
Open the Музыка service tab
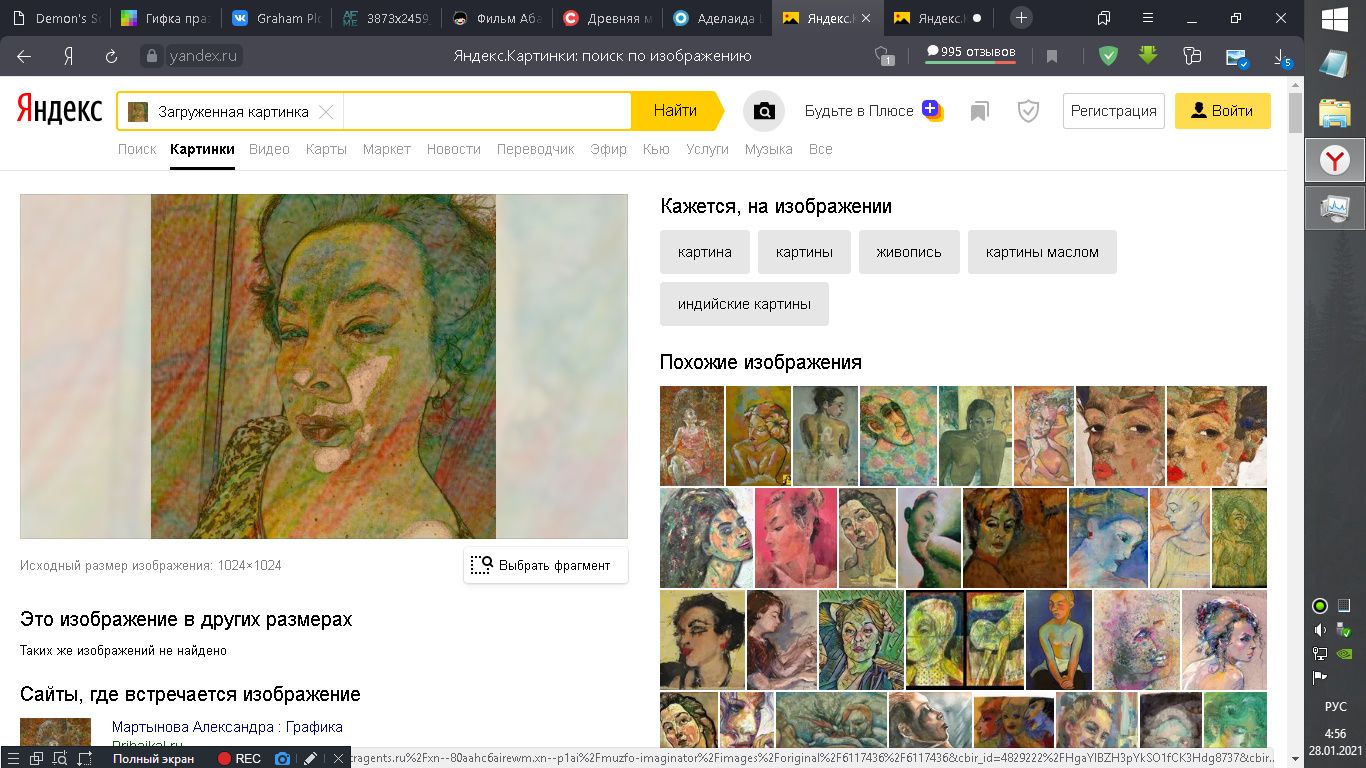(x=769, y=149)
